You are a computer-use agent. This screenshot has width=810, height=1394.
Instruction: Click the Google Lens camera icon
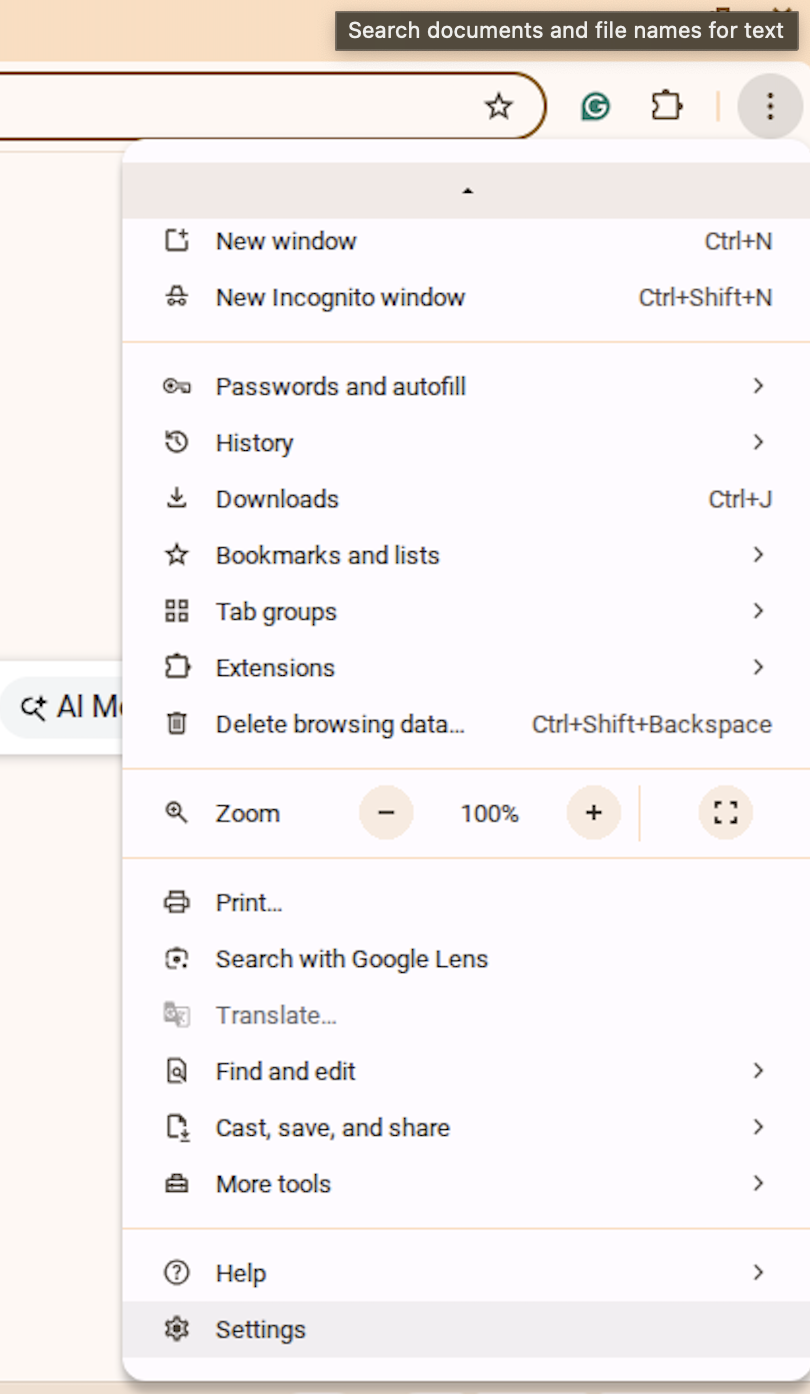[176, 958]
